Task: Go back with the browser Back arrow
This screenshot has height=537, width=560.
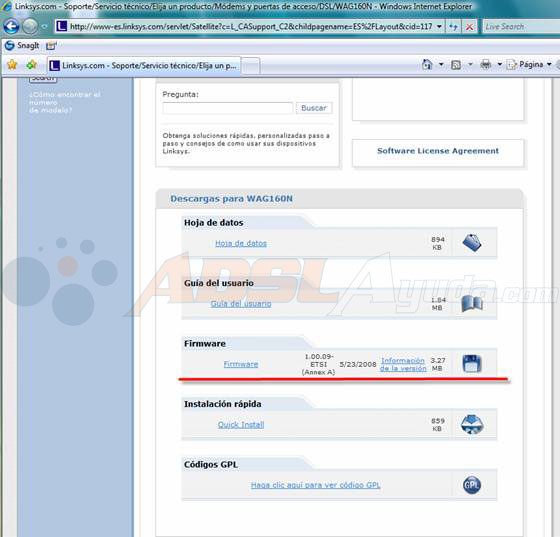Action: [11, 26]
